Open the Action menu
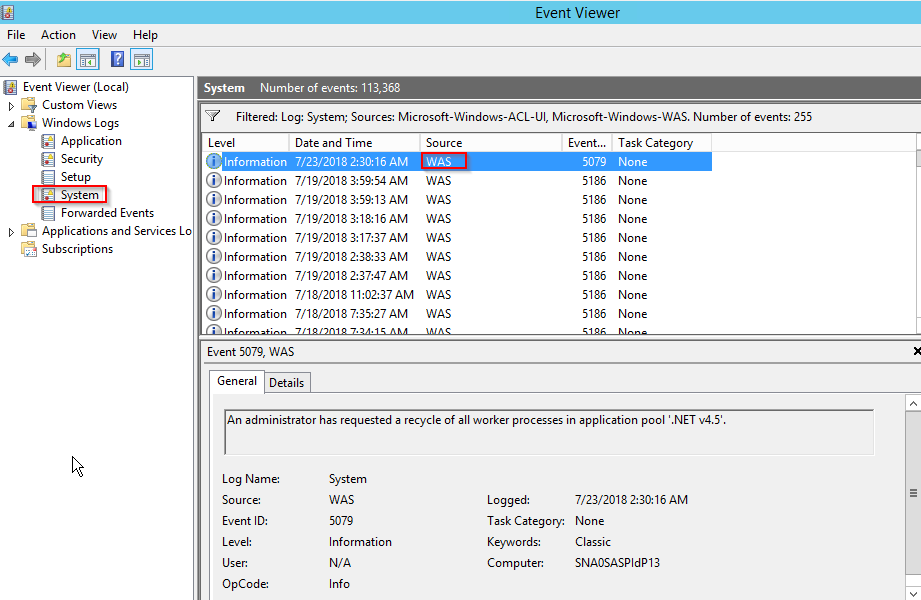The height and width of the screenshot is (600, 921). (x=58, y=35)
